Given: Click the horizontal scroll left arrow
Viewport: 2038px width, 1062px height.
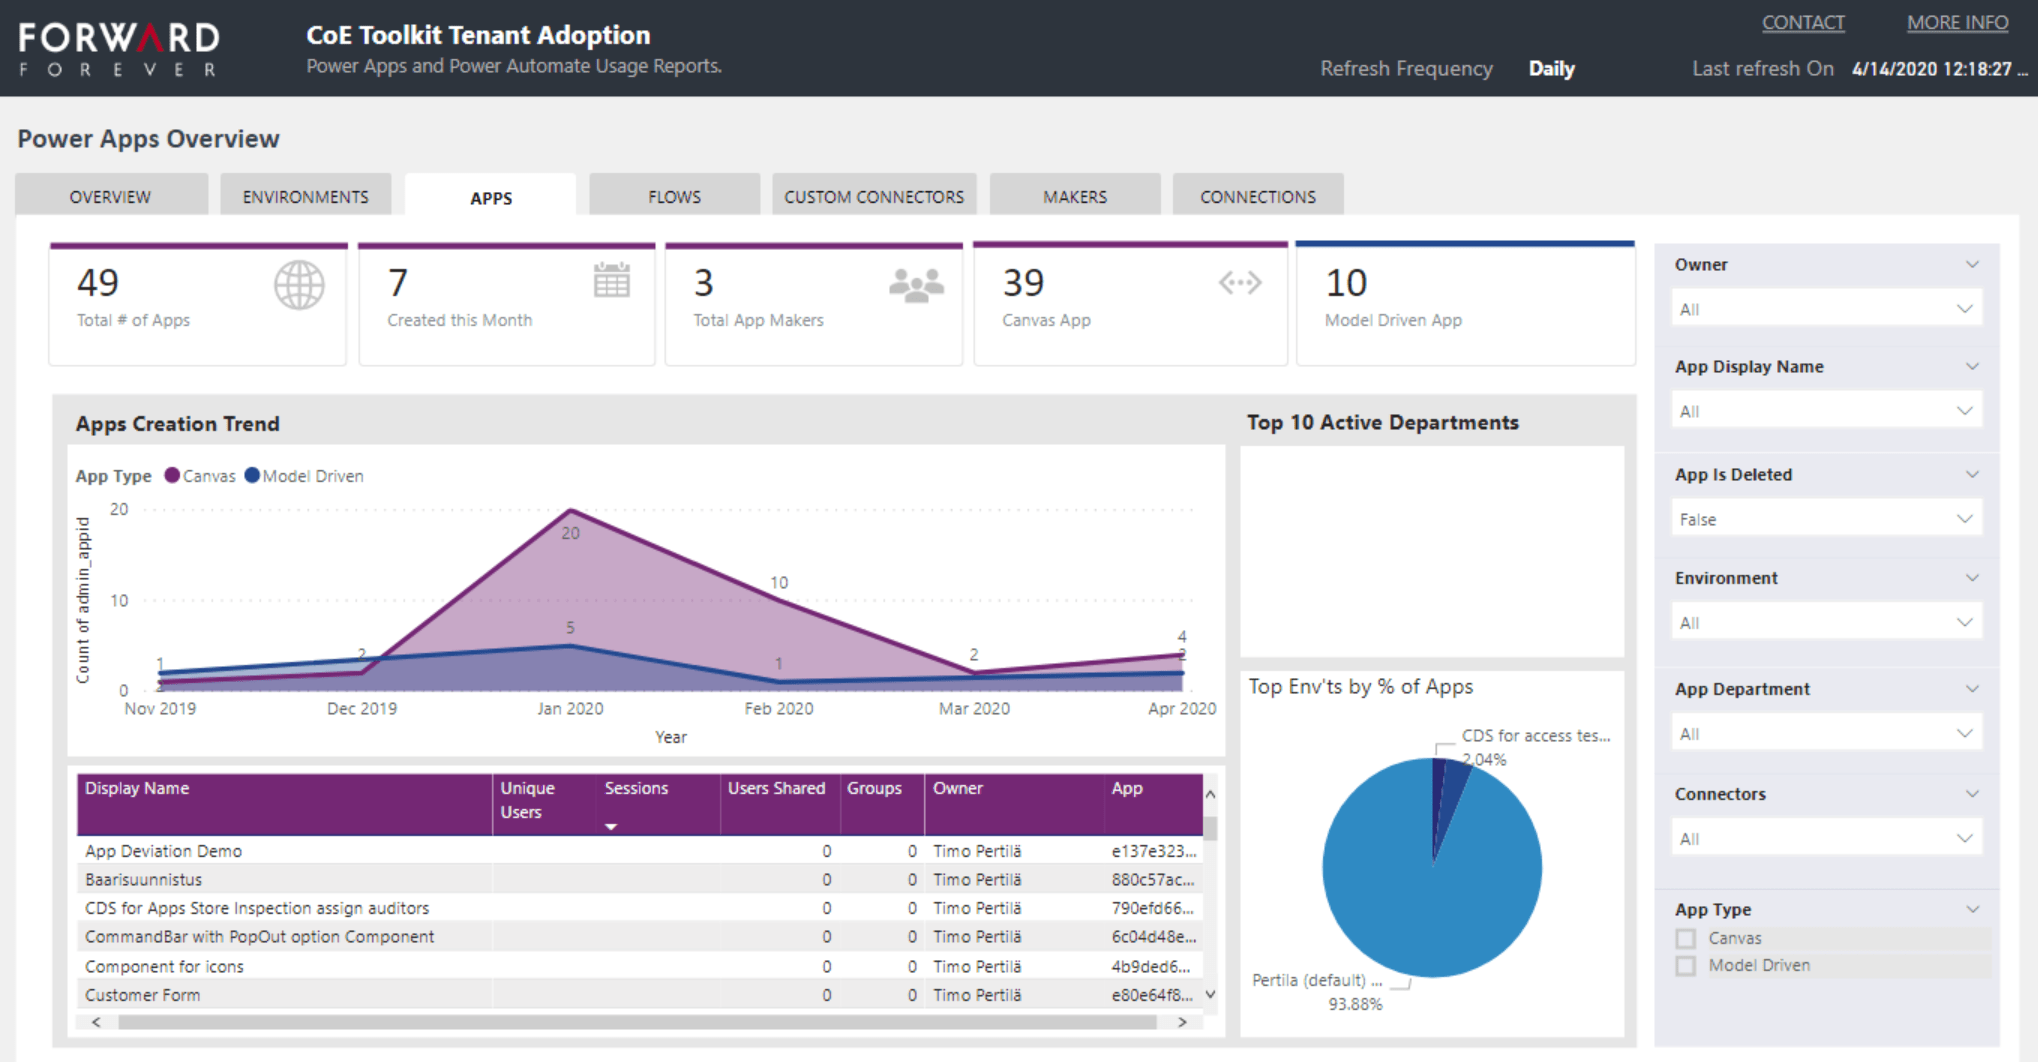Looking at the screenshot, I should [96, 1022].
